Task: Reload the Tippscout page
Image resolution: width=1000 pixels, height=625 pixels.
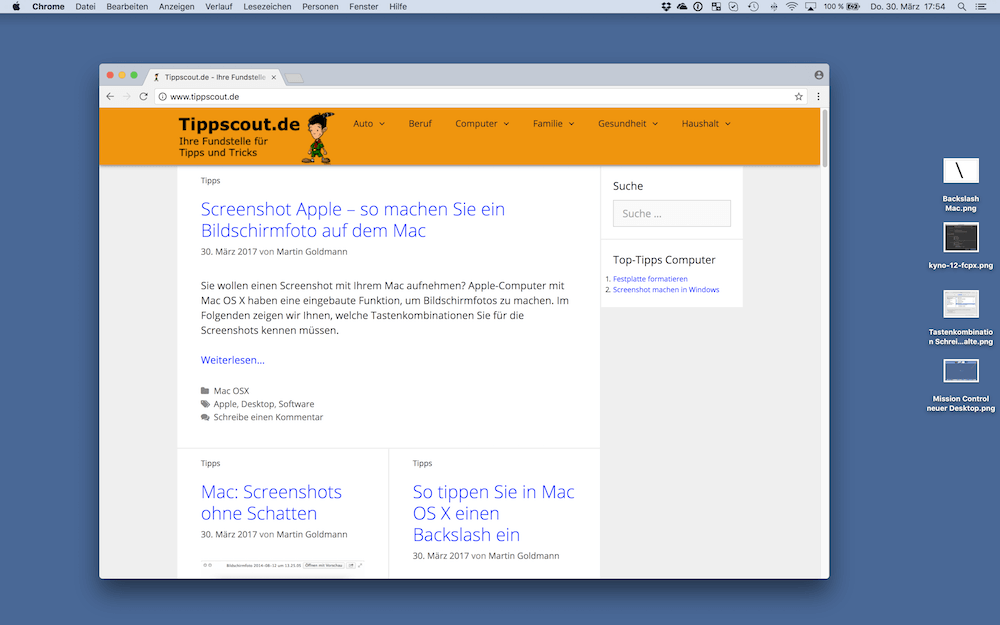Action: pos(143,96)
